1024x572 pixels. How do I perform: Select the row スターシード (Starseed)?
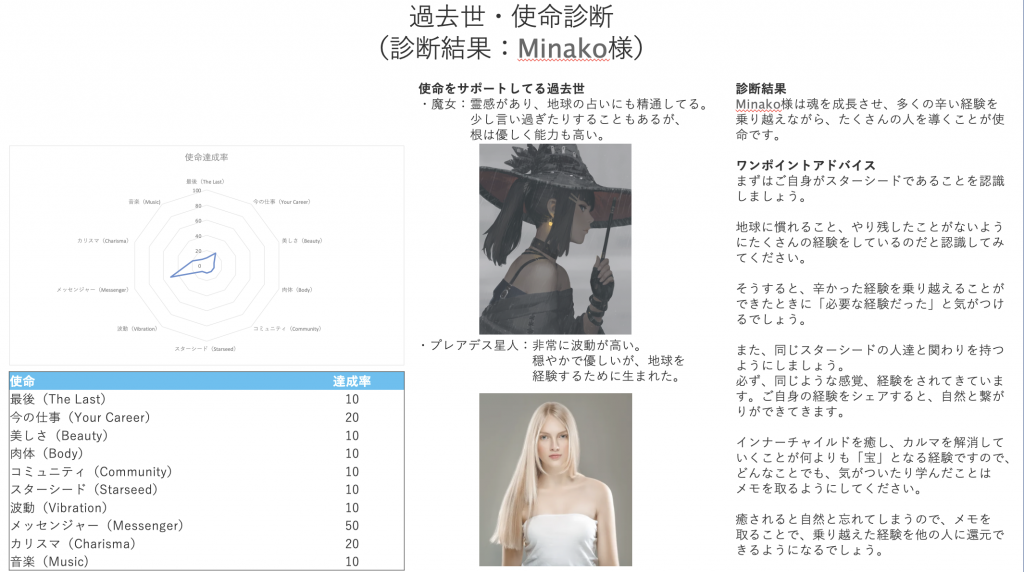click(206, 489)
